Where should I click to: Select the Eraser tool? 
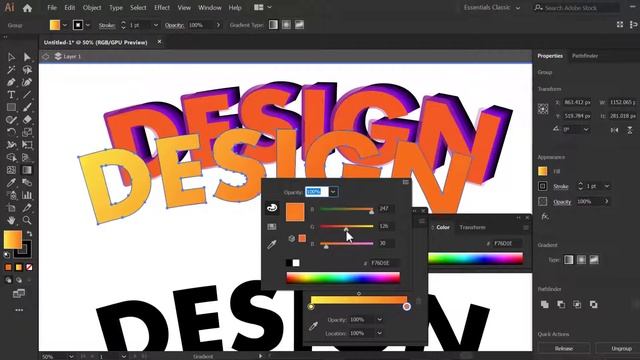pyautogui.click(x=27, y=120)
